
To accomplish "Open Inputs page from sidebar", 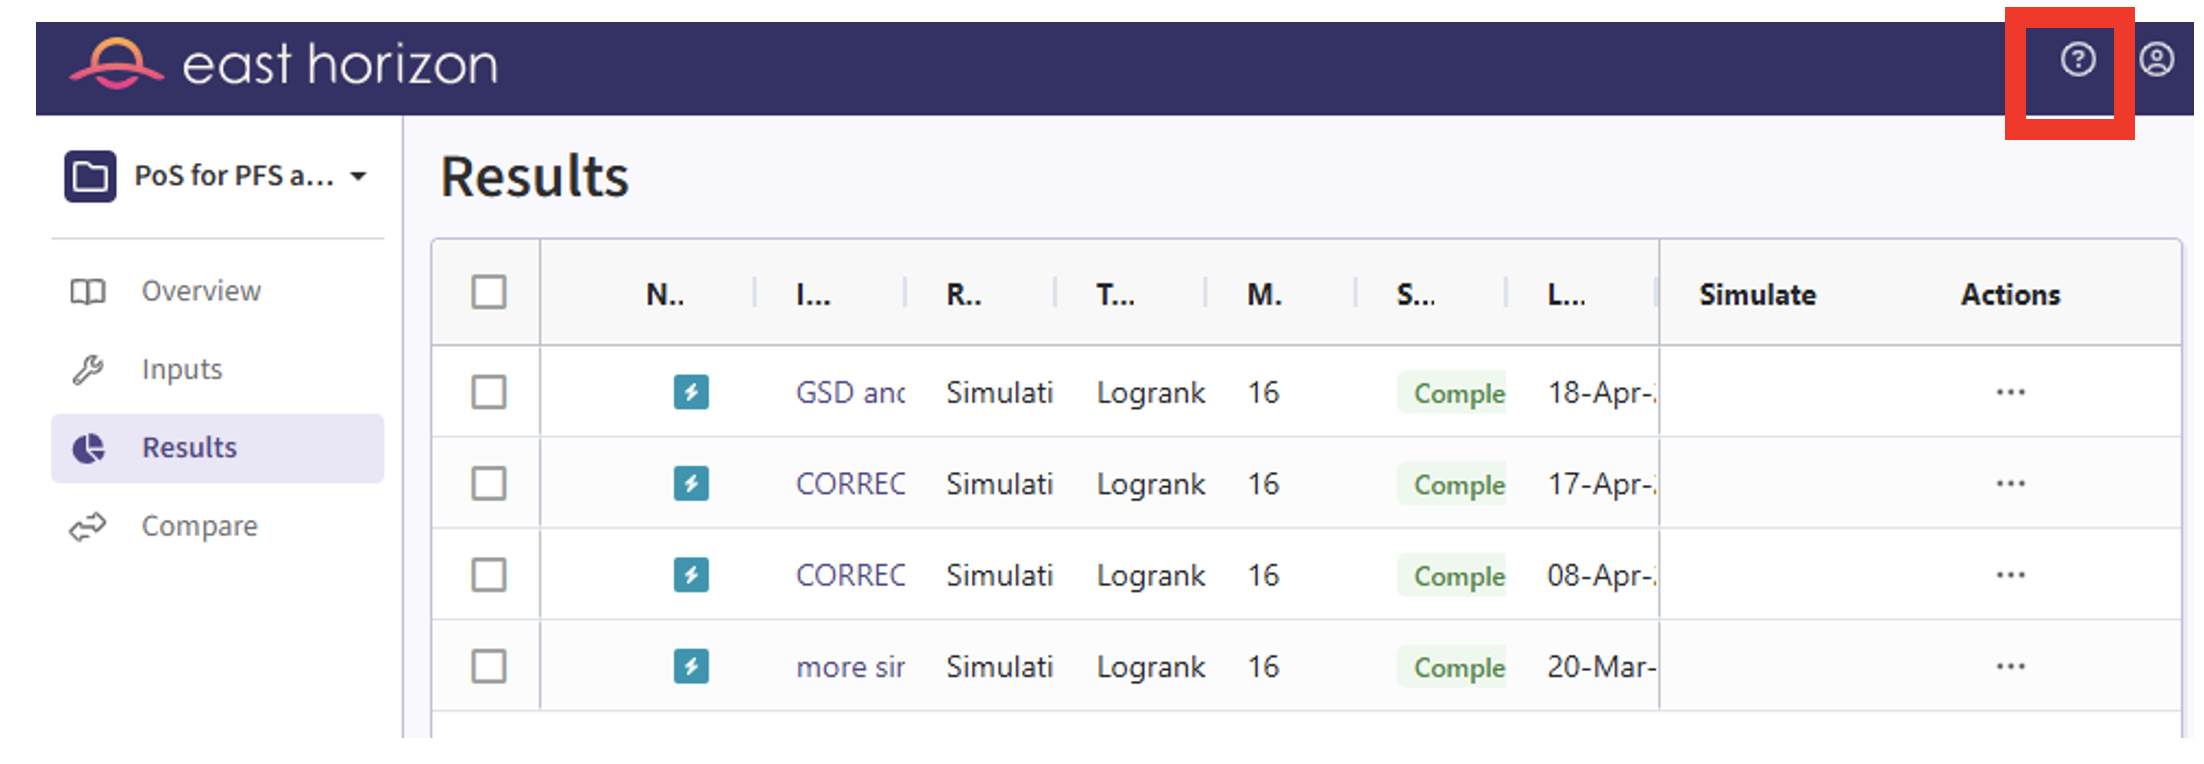I will coord(181,369).
